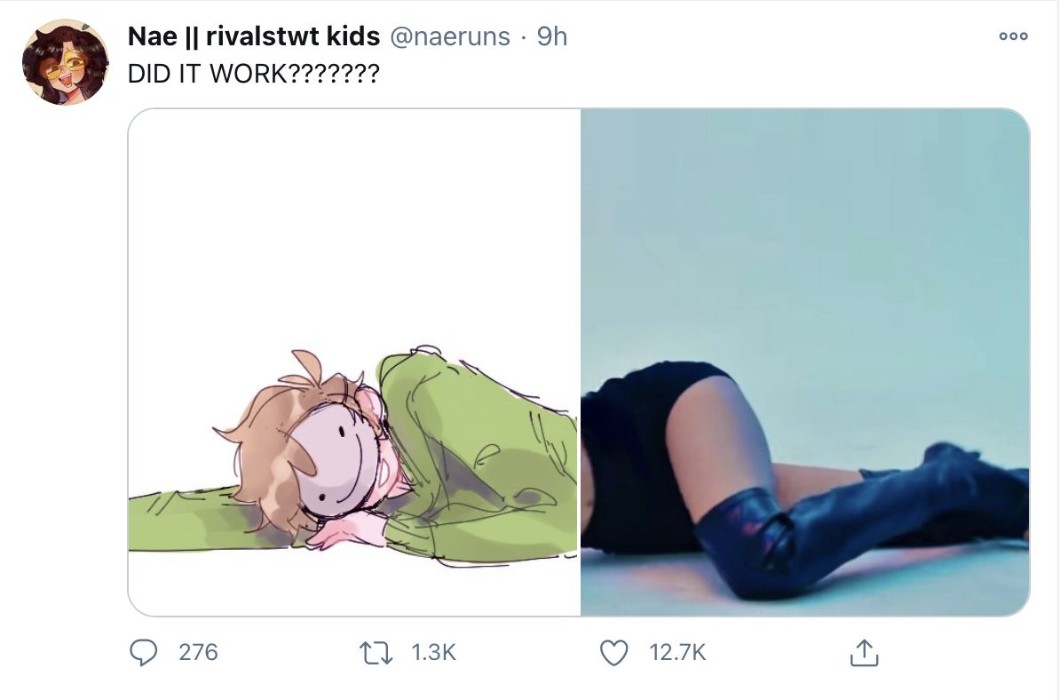
Task: Open the Nae profile avatar picture
Action: click(65, 62)
